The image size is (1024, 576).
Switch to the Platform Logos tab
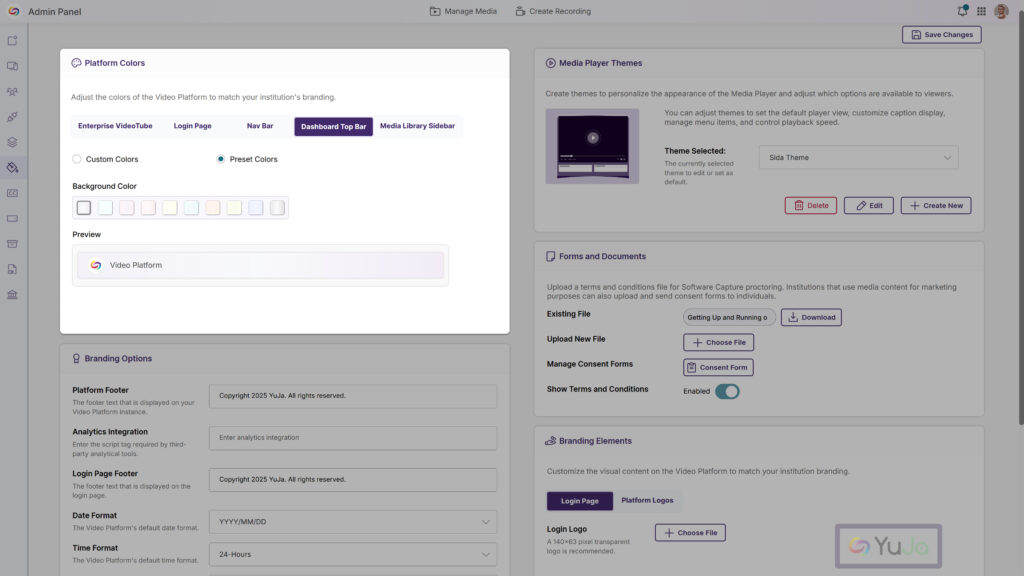(647, 500)
